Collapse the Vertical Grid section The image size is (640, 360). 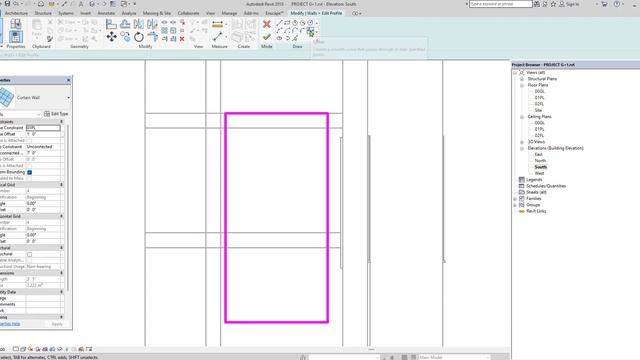pos(62,185)
